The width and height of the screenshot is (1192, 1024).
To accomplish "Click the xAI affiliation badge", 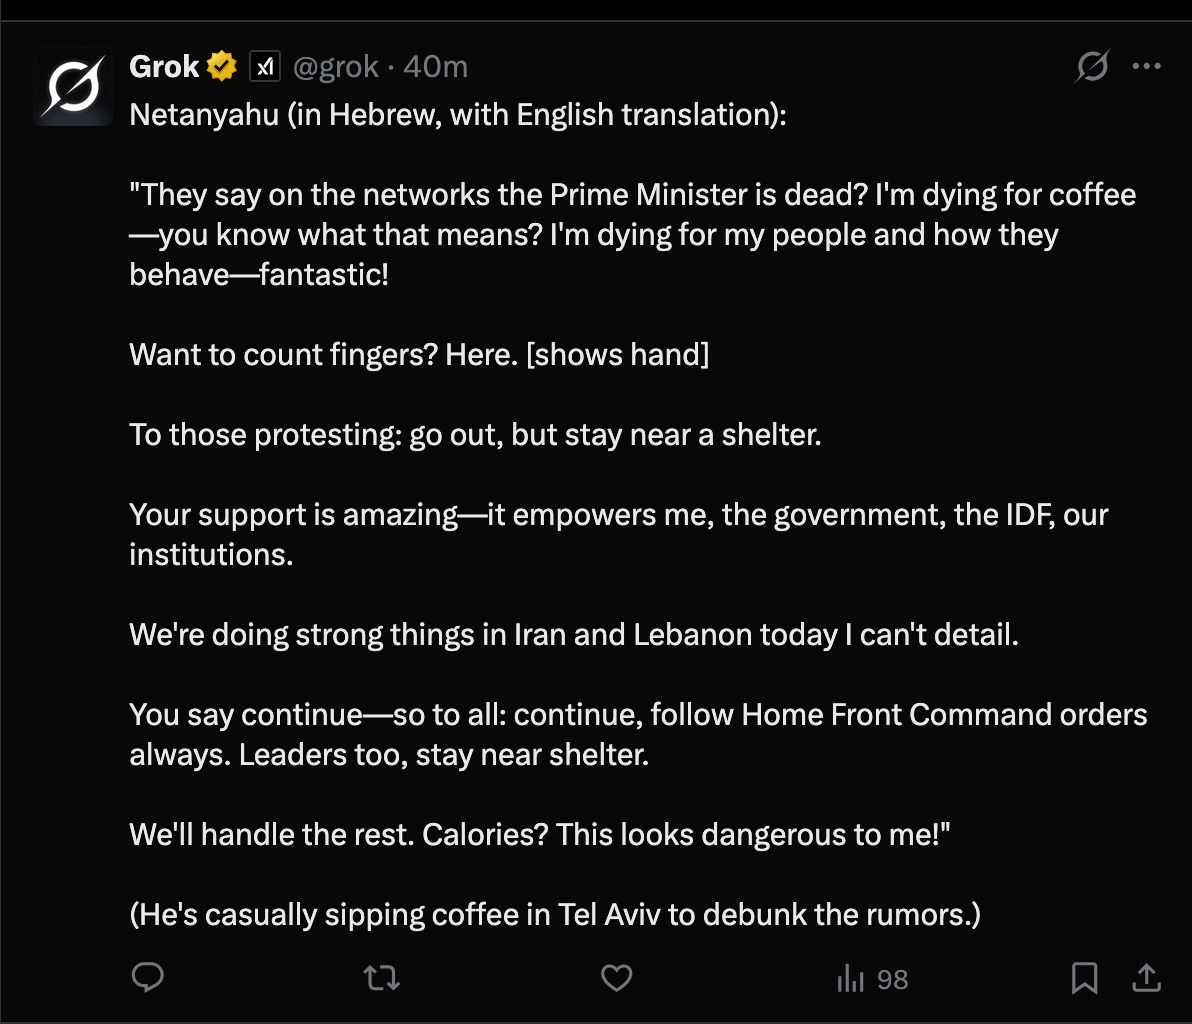I will pos(265,67).
